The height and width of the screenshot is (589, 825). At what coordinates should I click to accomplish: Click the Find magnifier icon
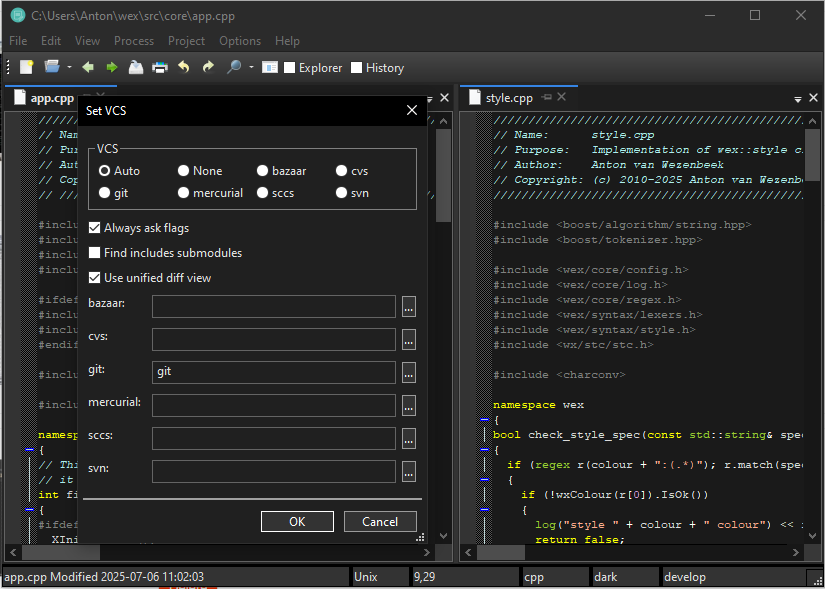[233, 67]
